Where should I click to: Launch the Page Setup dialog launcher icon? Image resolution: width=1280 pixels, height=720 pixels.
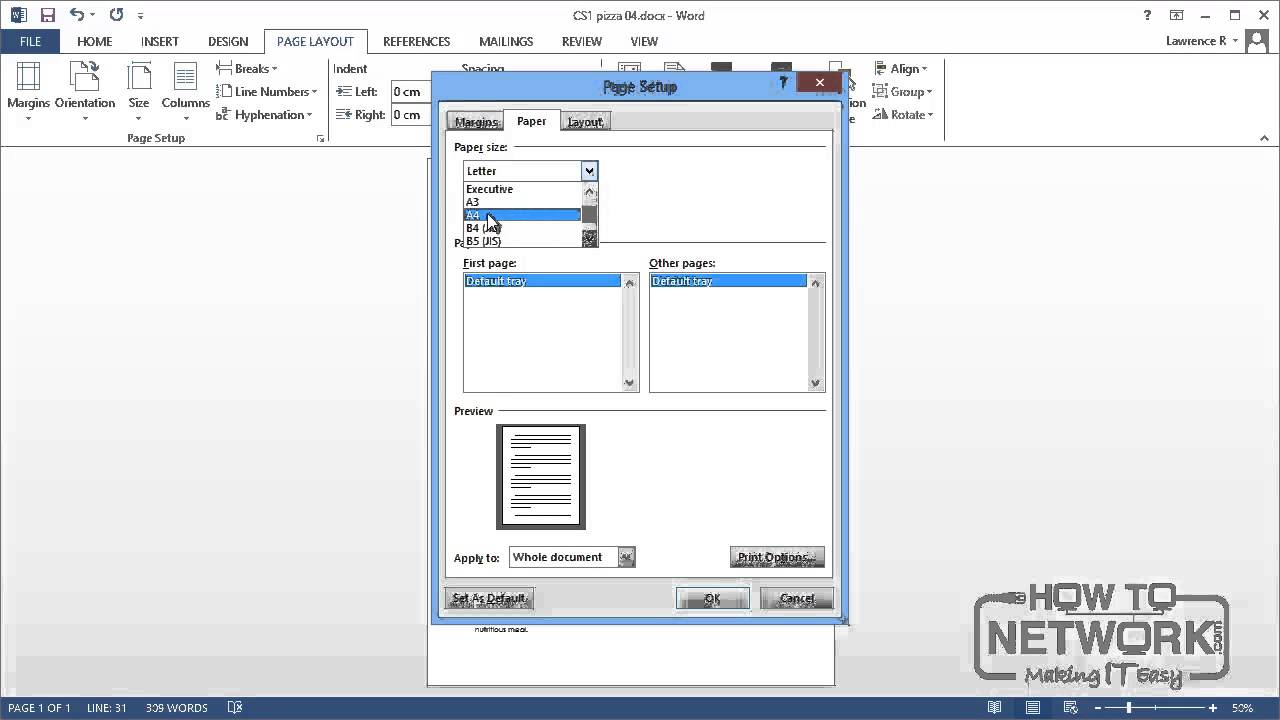320,139
